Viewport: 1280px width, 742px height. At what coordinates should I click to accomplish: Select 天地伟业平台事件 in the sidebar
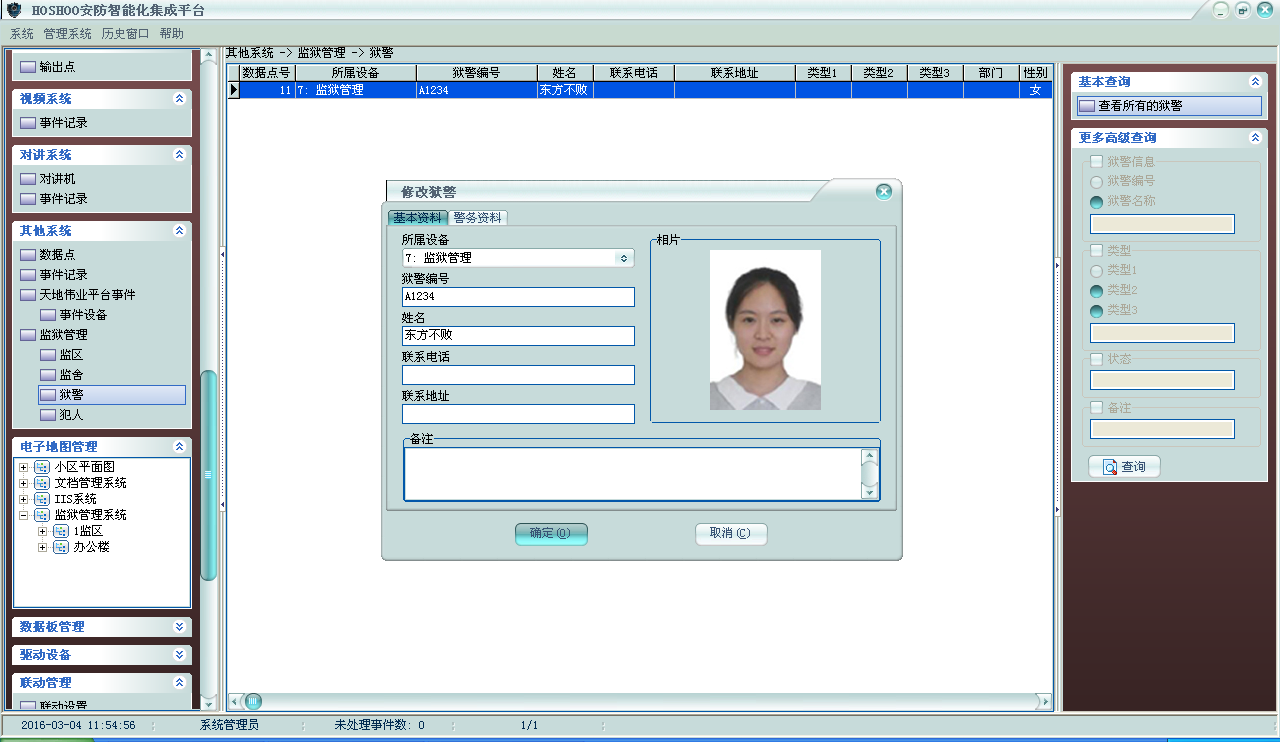click(87, 295)
